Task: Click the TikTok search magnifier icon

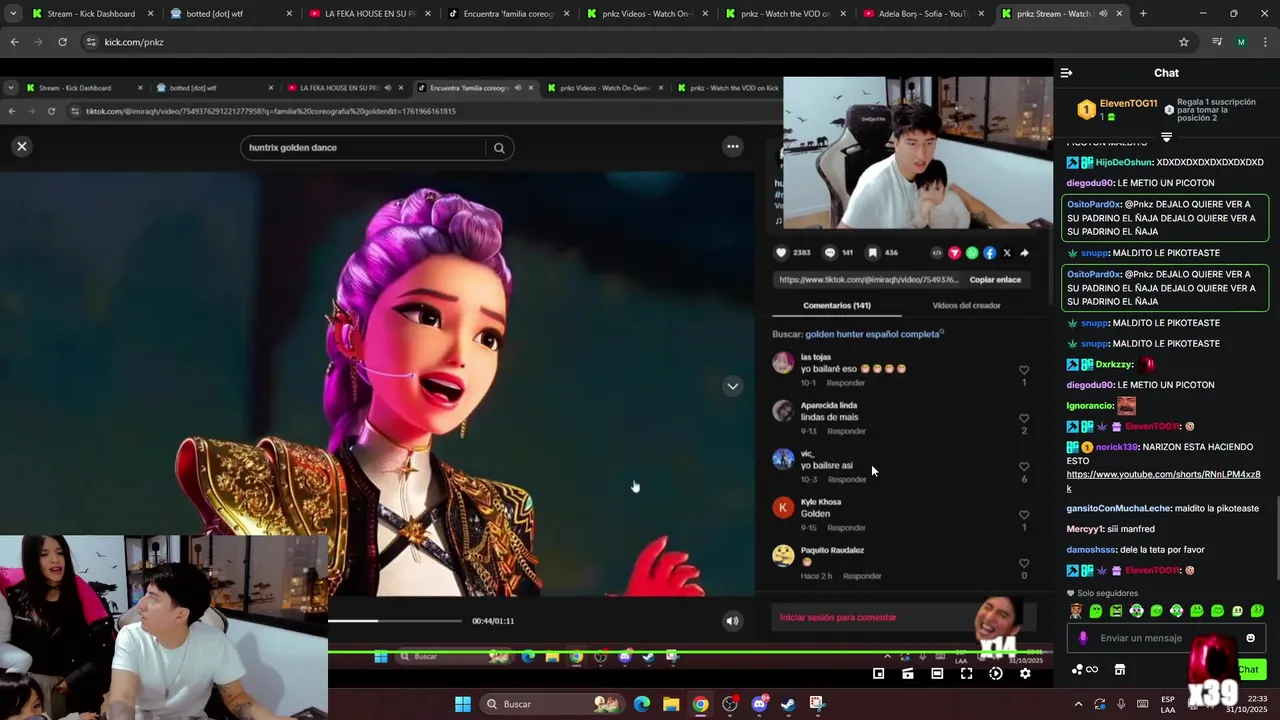Action: 499,148
